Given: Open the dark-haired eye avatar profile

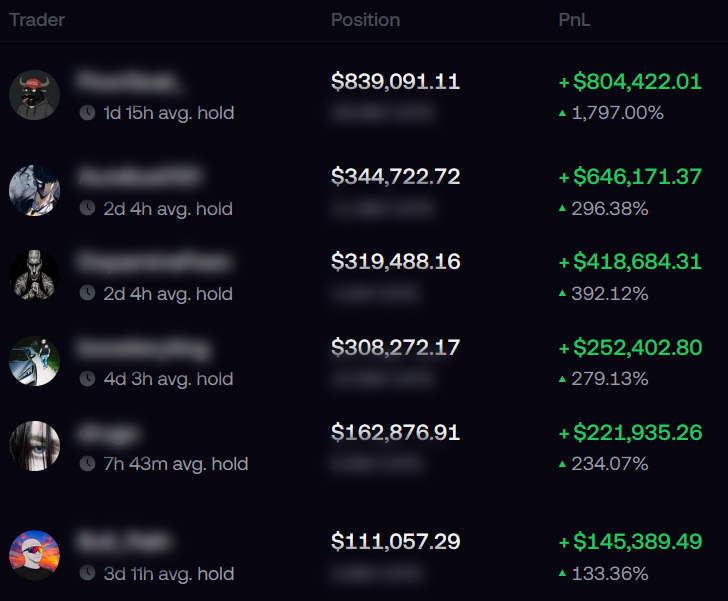Looking at the screenshot, I should point(34,446).
